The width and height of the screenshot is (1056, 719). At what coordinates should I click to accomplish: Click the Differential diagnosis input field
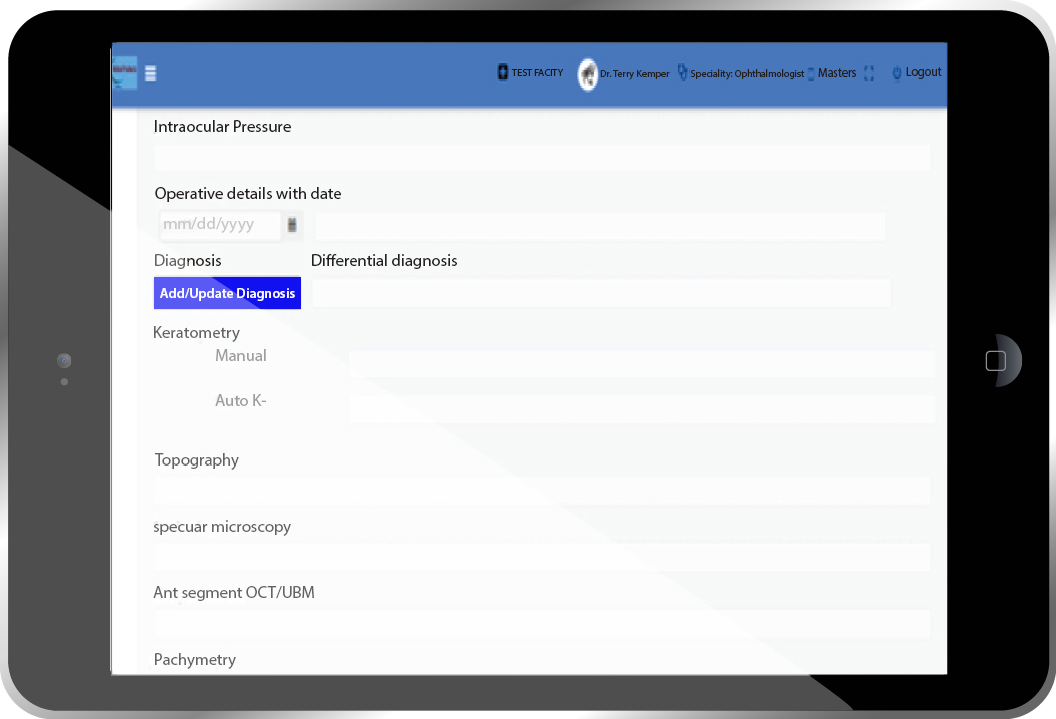tap(601, 293)
